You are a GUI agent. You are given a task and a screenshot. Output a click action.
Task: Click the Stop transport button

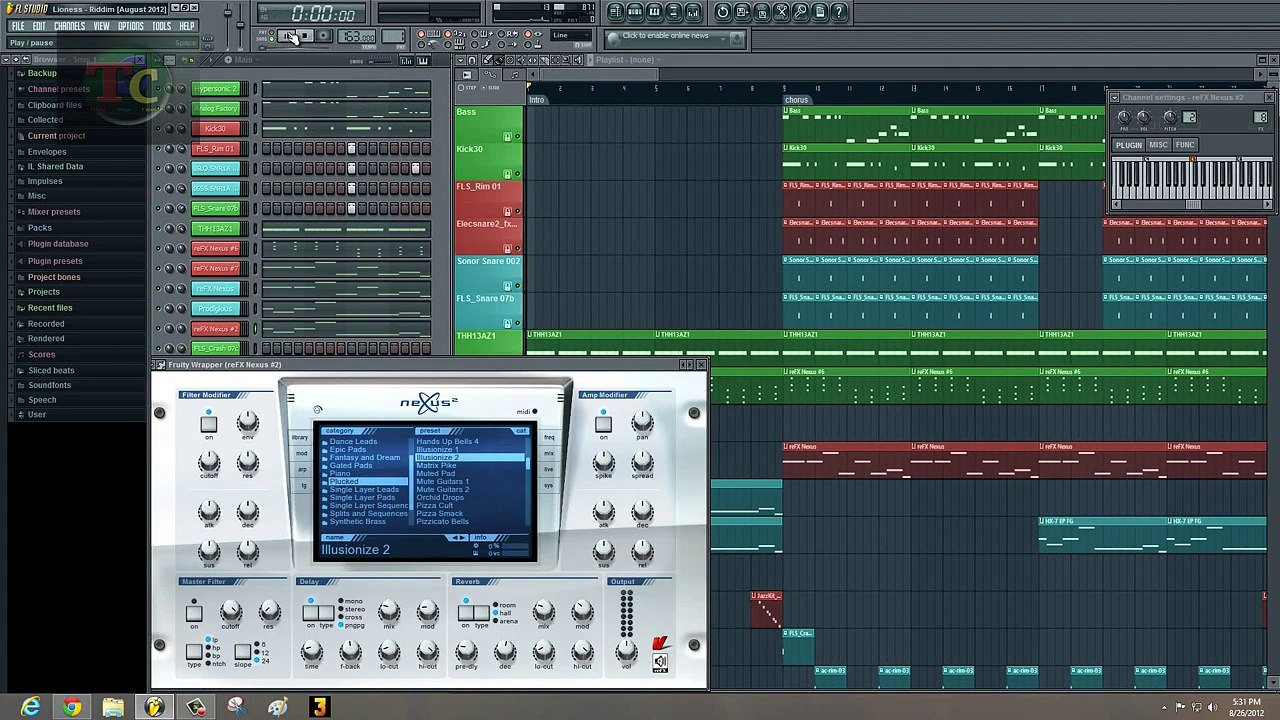(306, 36)
